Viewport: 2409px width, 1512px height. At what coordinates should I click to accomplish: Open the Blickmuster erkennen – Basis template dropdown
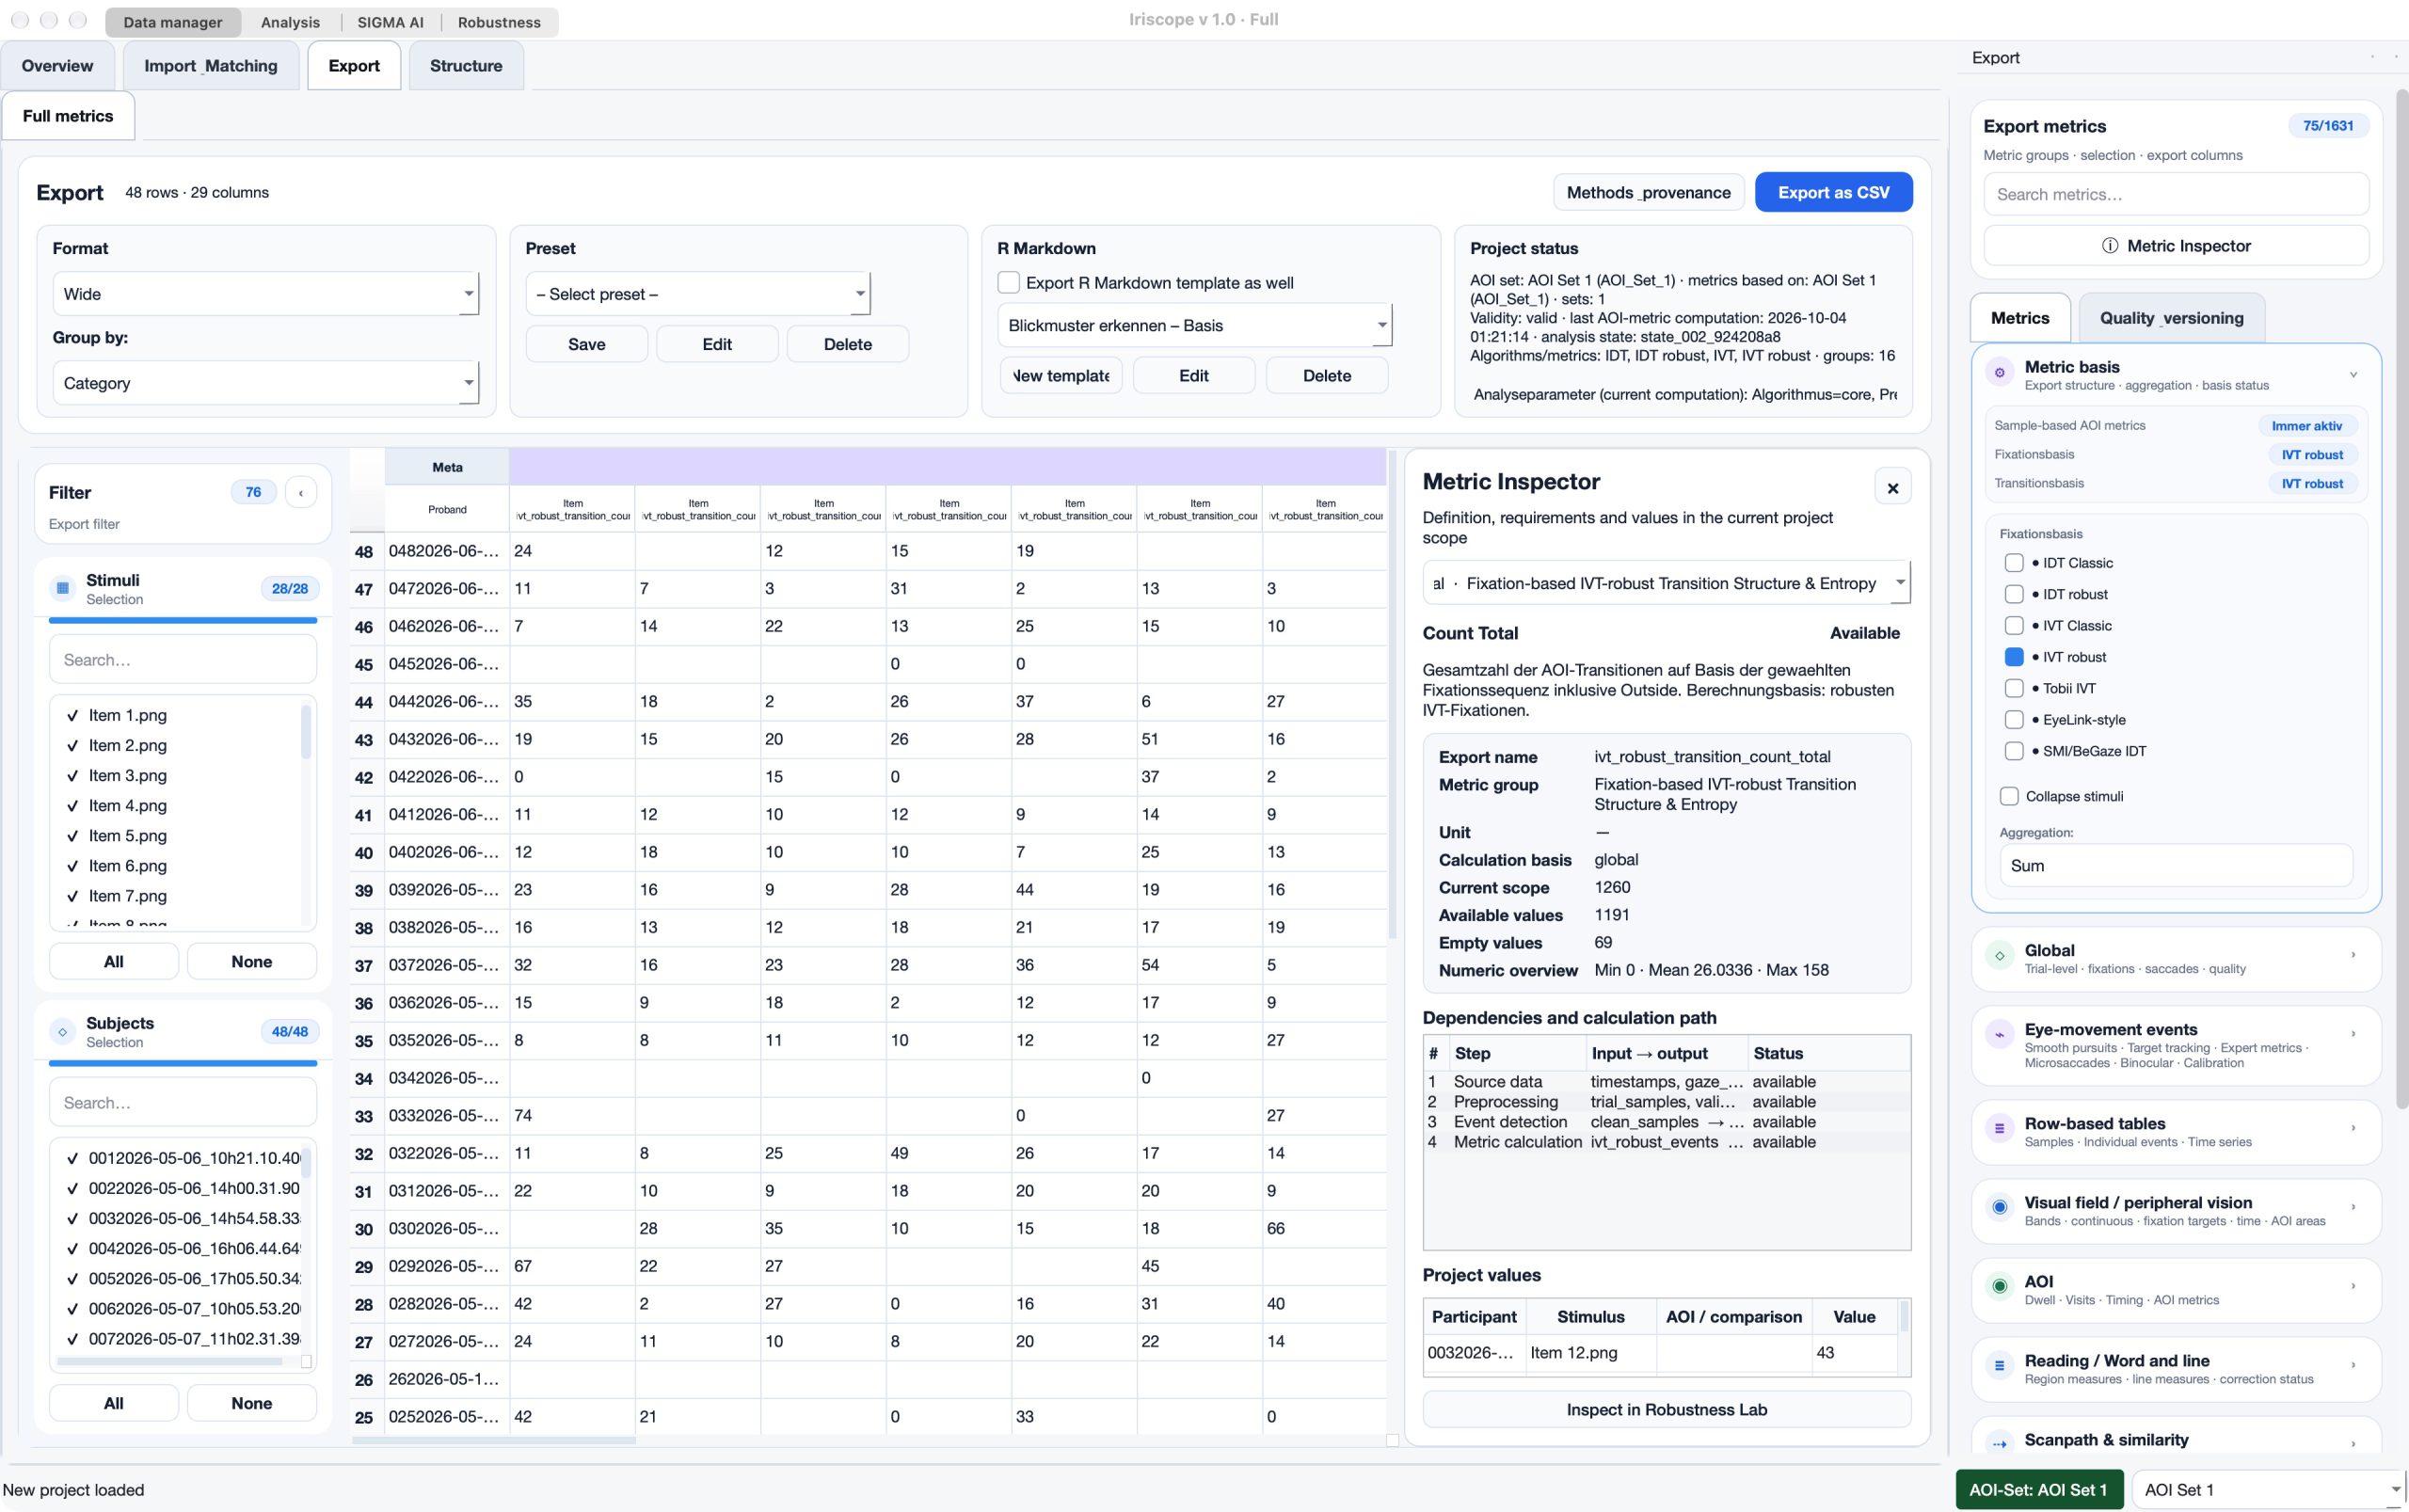[1195, 325]
